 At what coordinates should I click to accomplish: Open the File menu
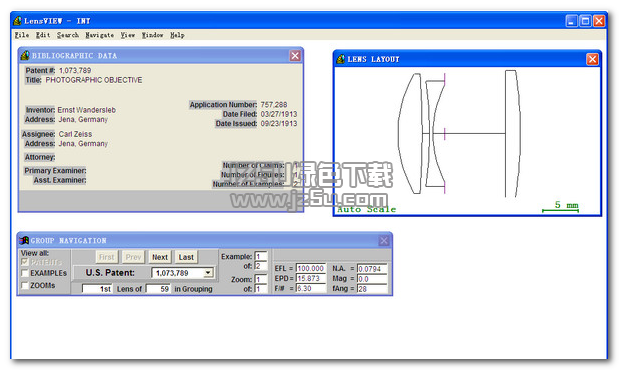[x=22, y=35]
